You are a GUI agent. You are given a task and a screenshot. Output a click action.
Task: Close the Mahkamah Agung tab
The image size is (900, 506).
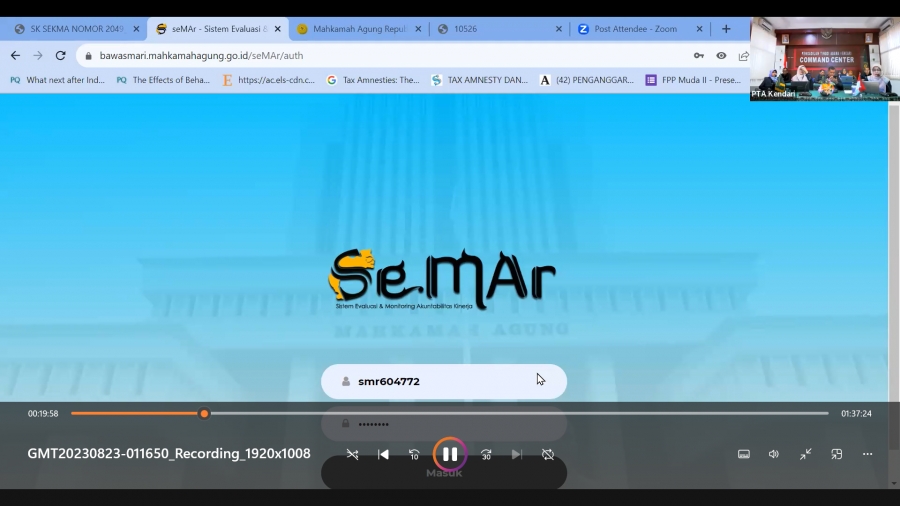[418, 29]
